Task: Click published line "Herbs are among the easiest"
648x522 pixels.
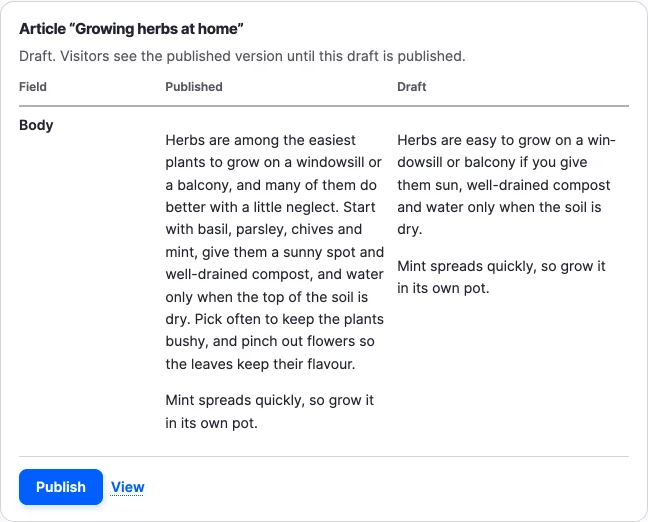Action: pos(260,140)
